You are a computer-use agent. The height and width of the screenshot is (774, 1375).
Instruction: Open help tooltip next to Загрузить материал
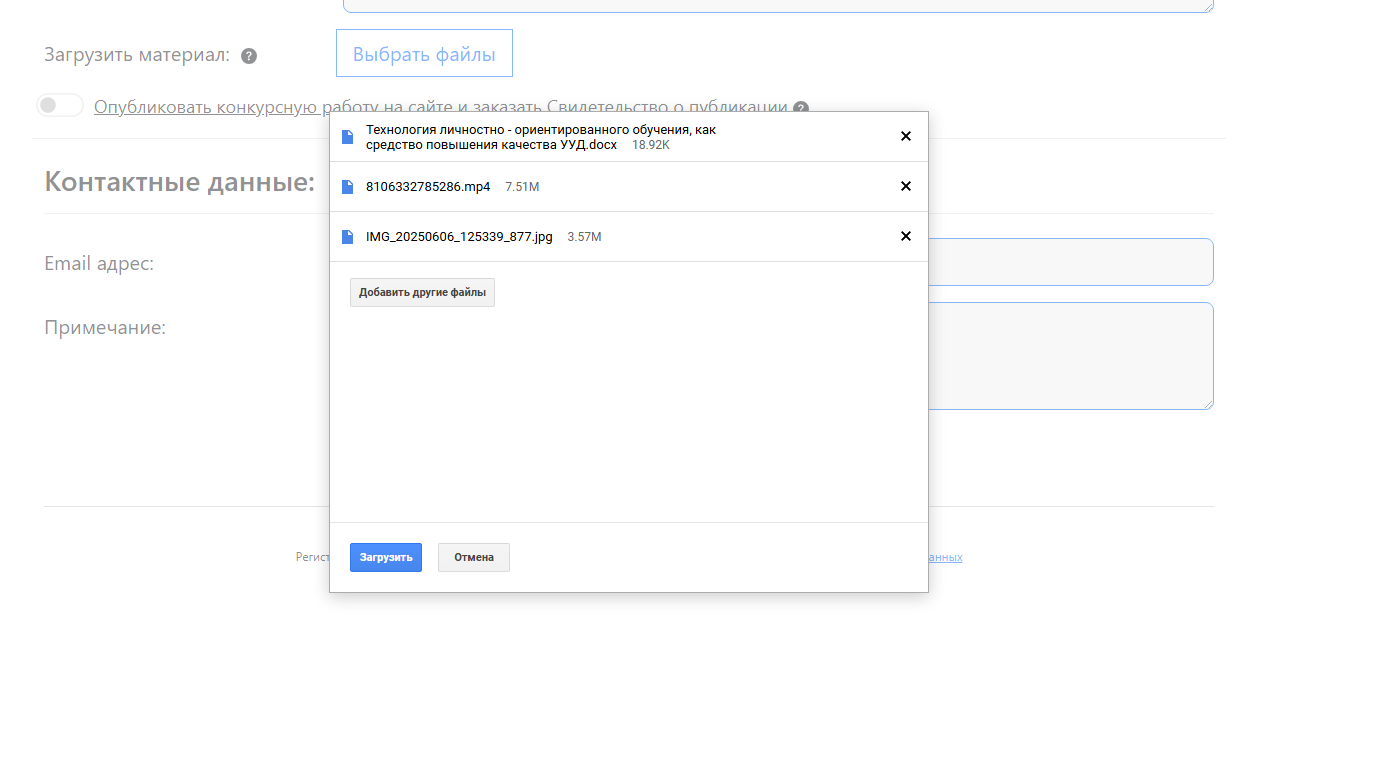click(249, 56)
